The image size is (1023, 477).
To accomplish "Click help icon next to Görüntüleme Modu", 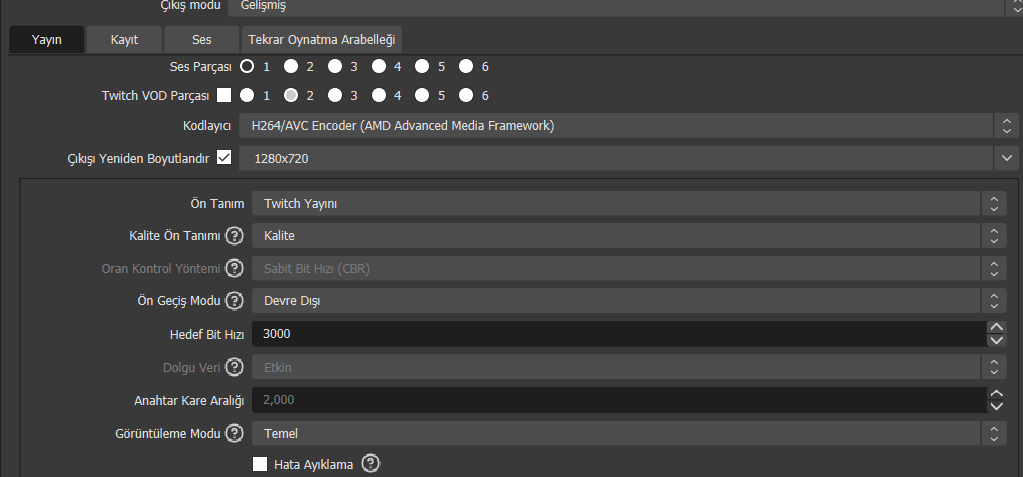I will click(x=235, y=433).
